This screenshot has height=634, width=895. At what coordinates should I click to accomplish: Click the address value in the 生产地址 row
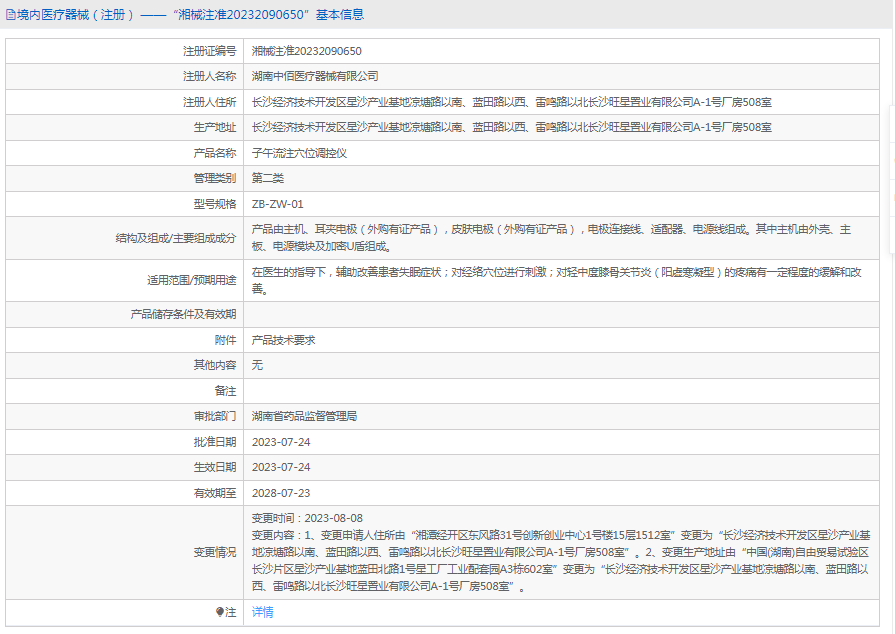point(511,127)
